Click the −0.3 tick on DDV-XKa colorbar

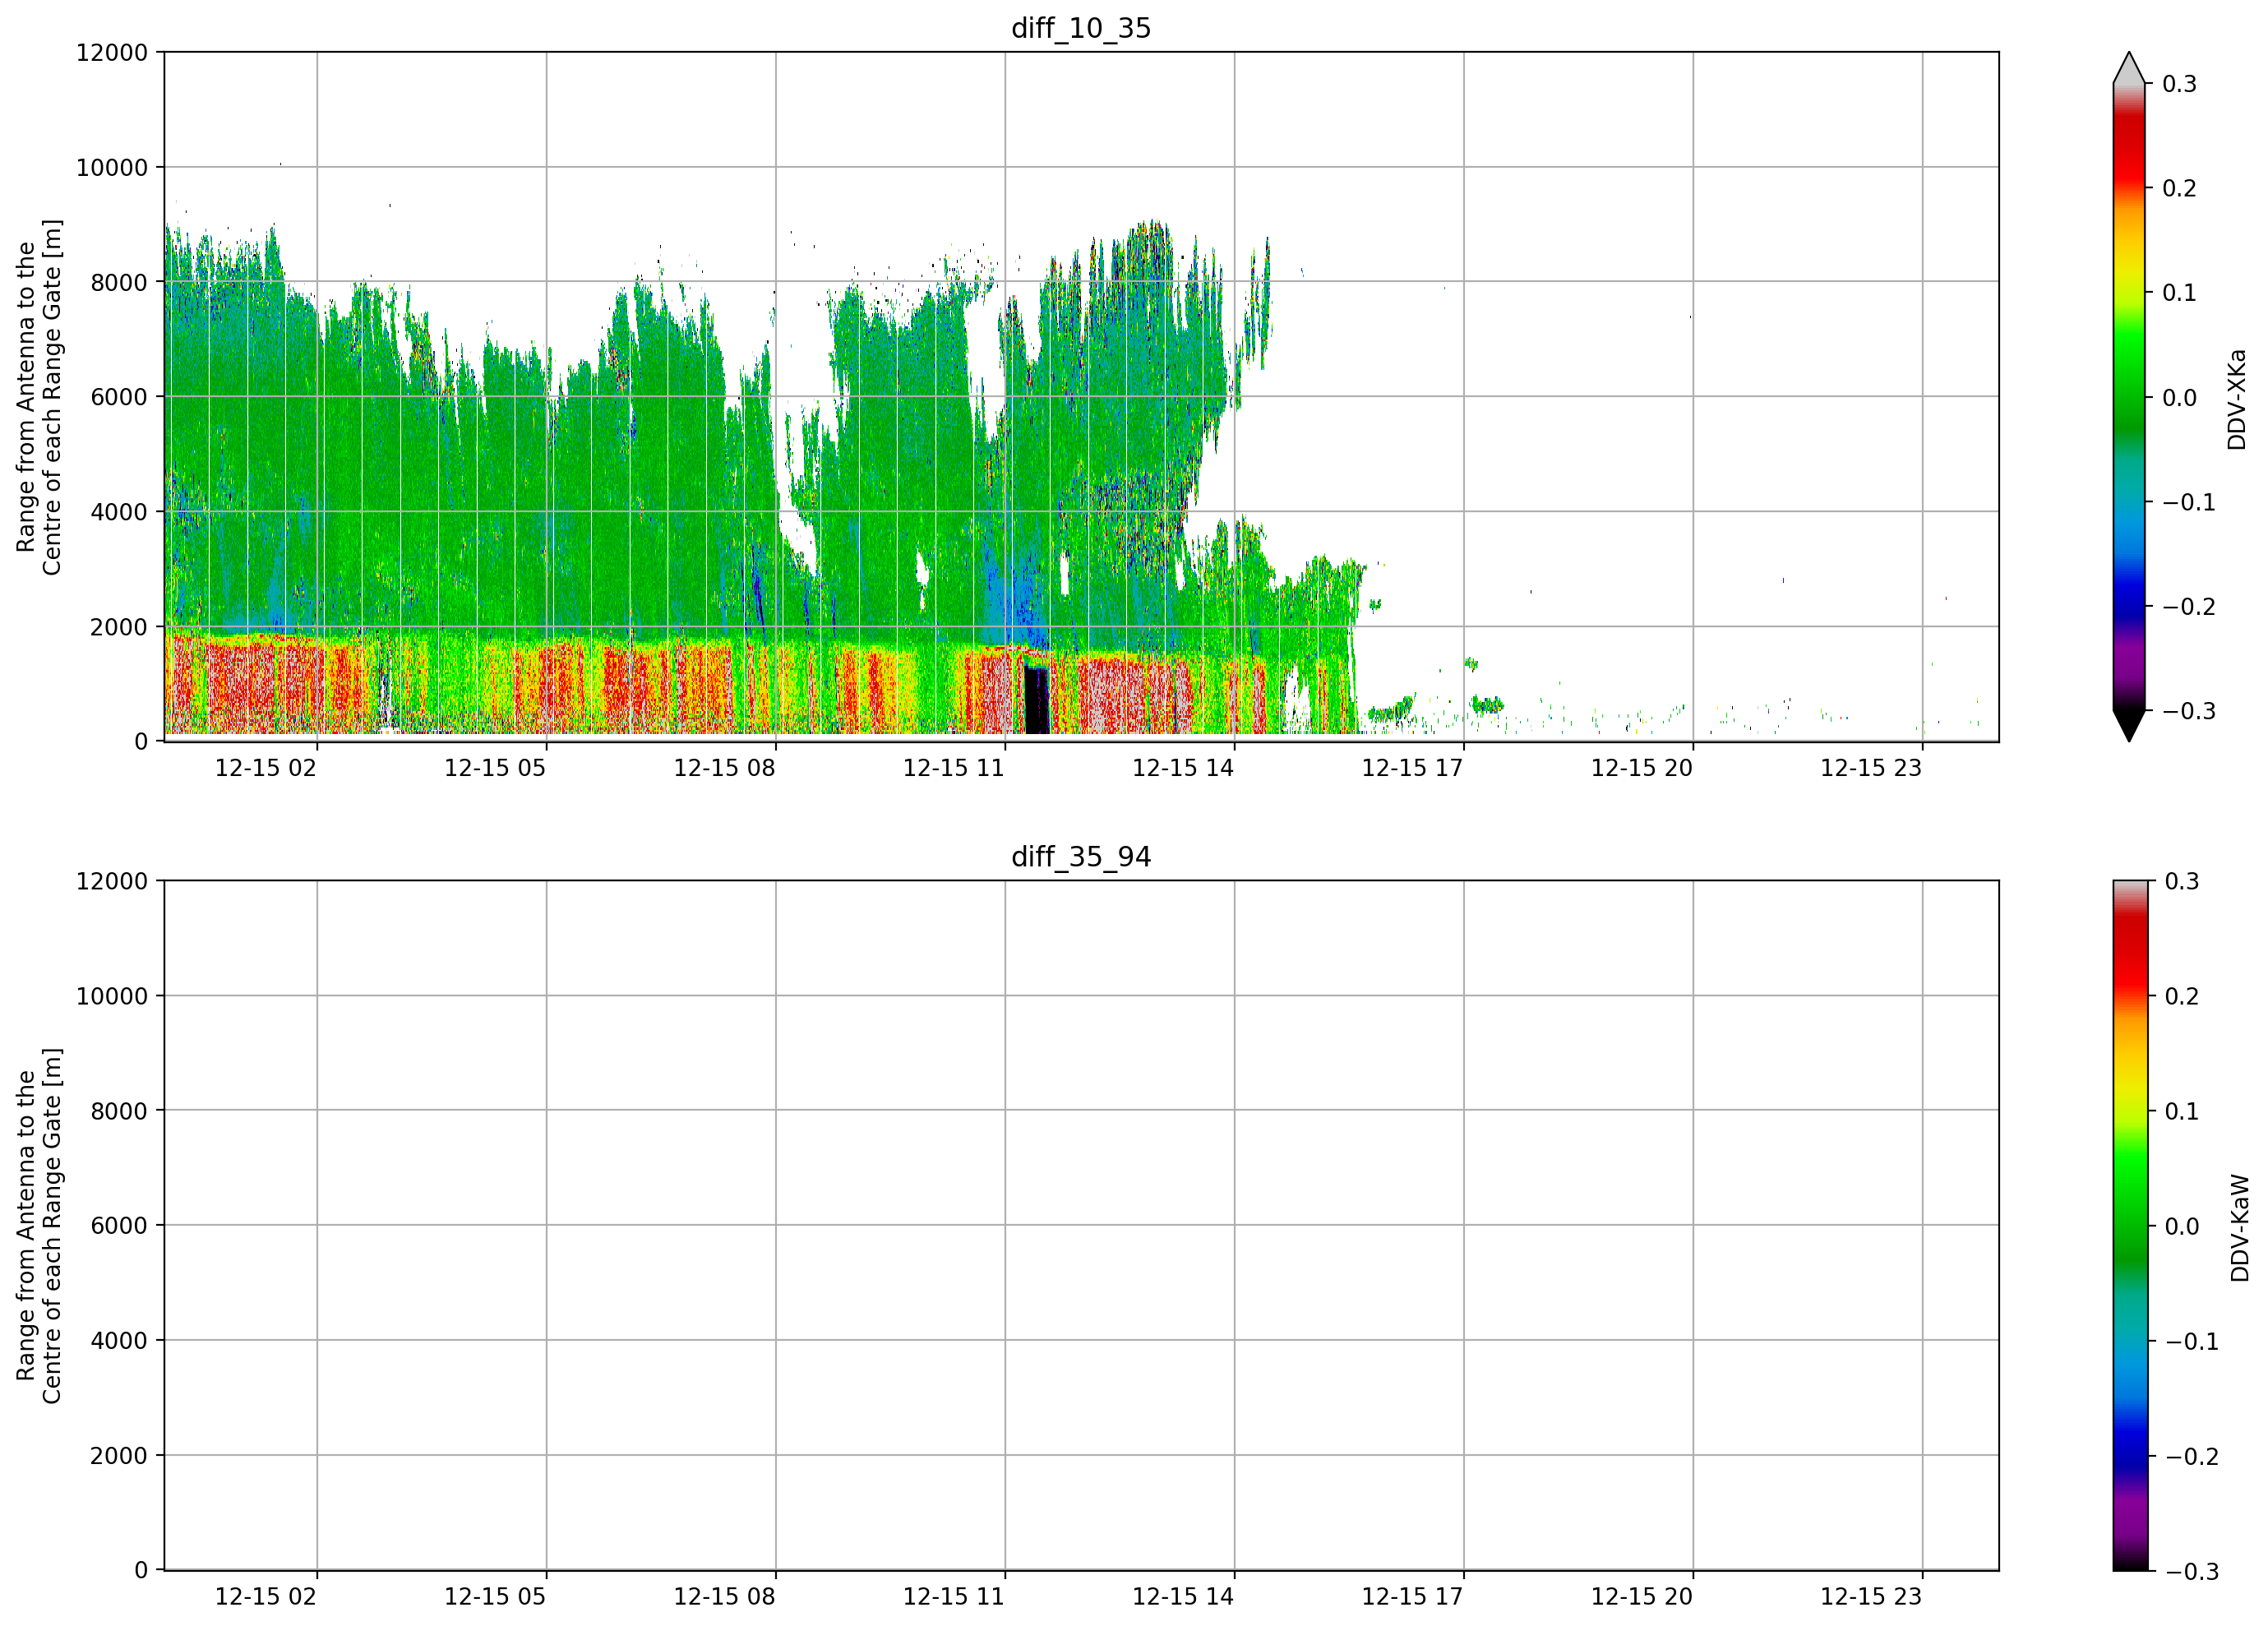[x=2189, y=712]
